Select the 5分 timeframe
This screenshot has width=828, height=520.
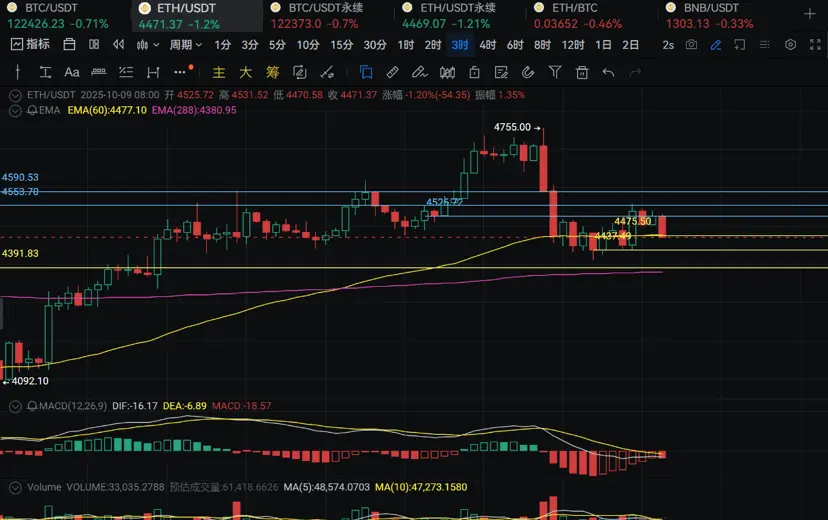pyautogui.click(x=277, y=45)
